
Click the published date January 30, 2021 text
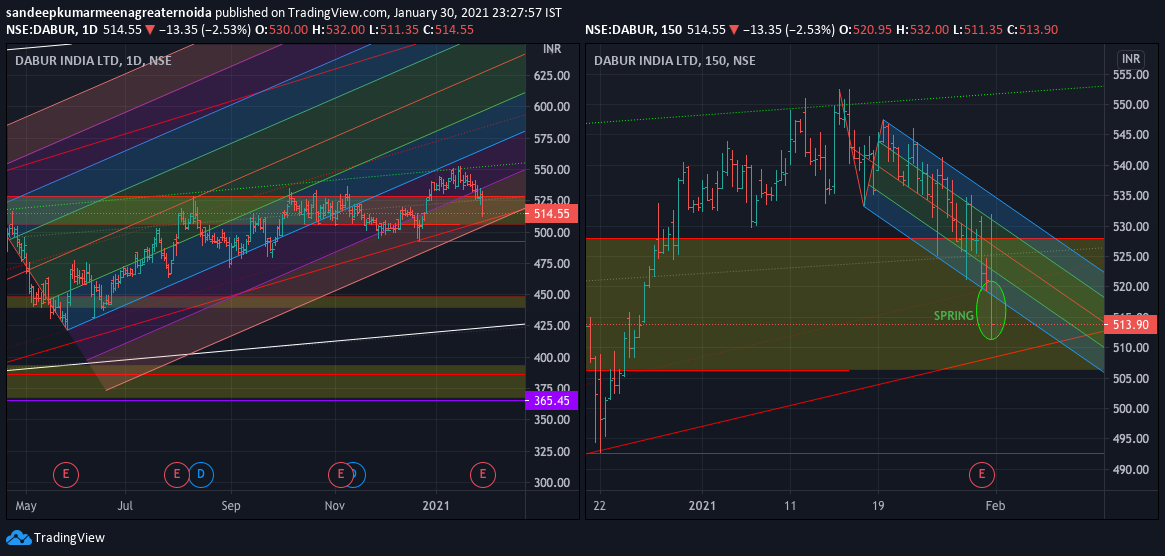point(440,13)
